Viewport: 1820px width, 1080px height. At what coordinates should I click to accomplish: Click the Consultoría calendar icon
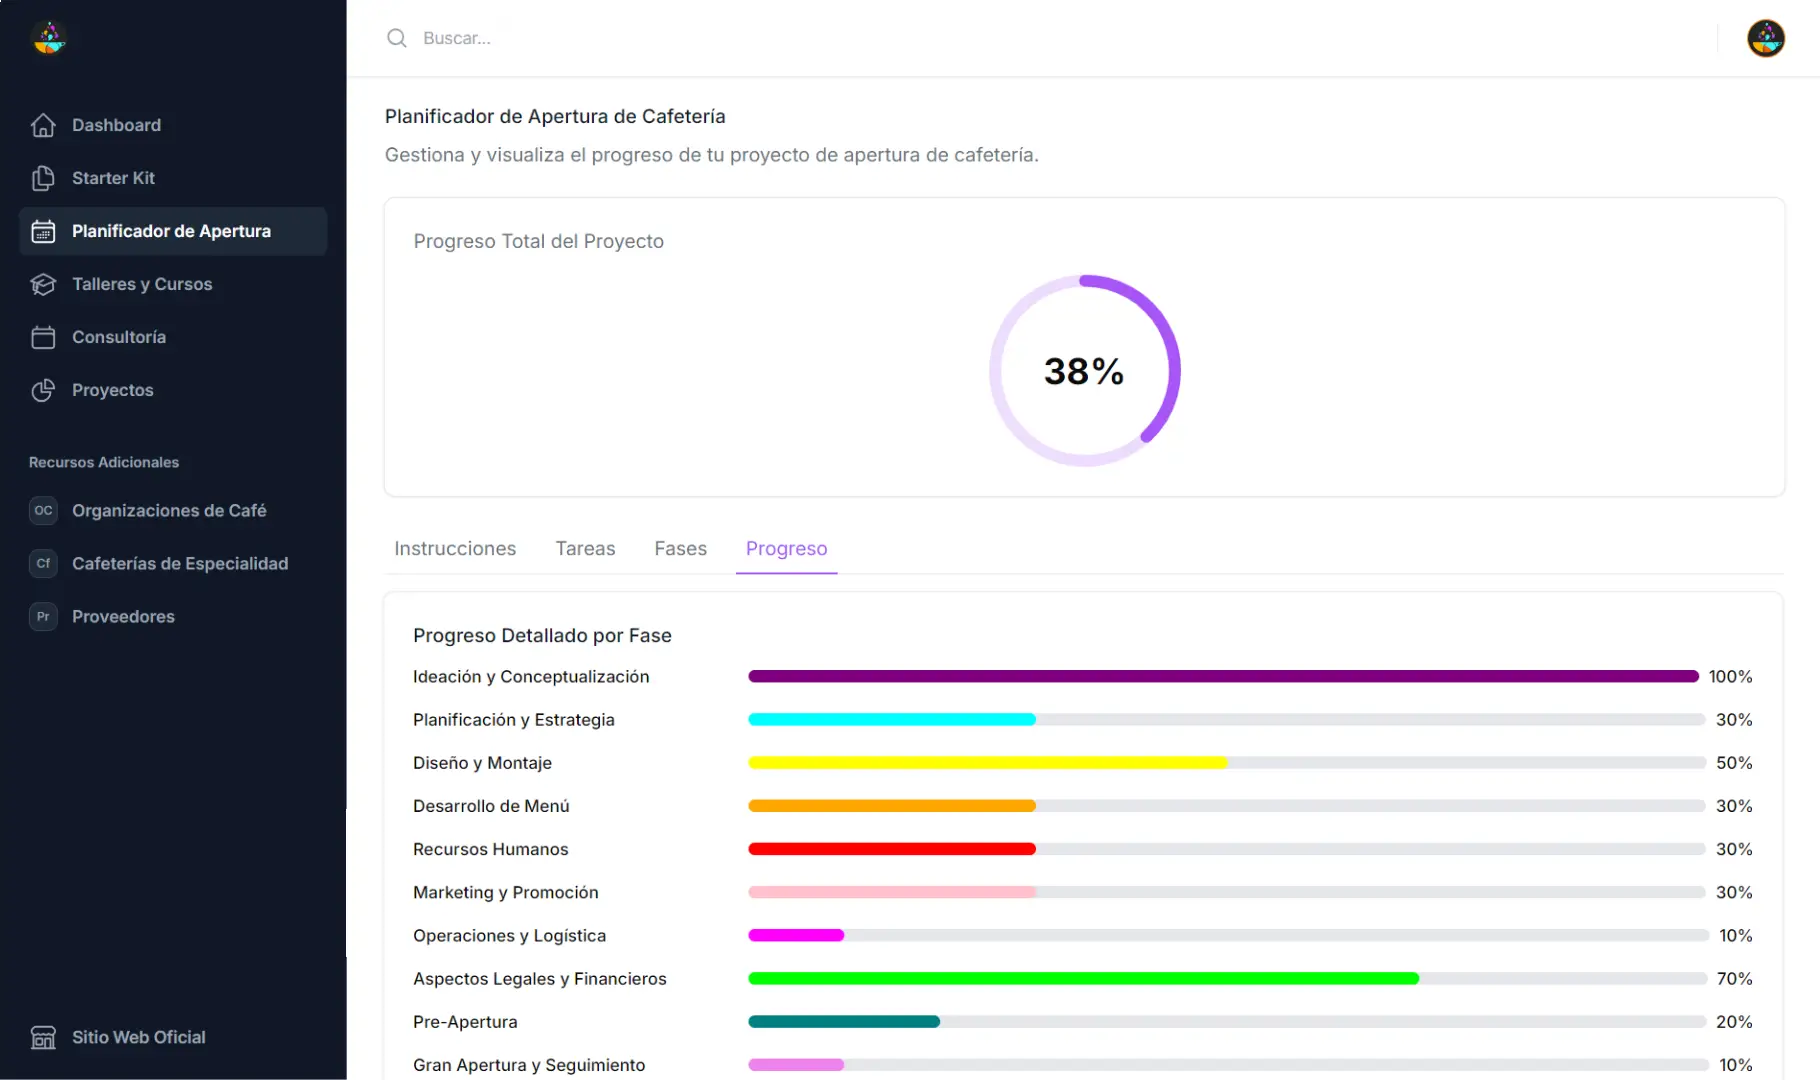43,337
